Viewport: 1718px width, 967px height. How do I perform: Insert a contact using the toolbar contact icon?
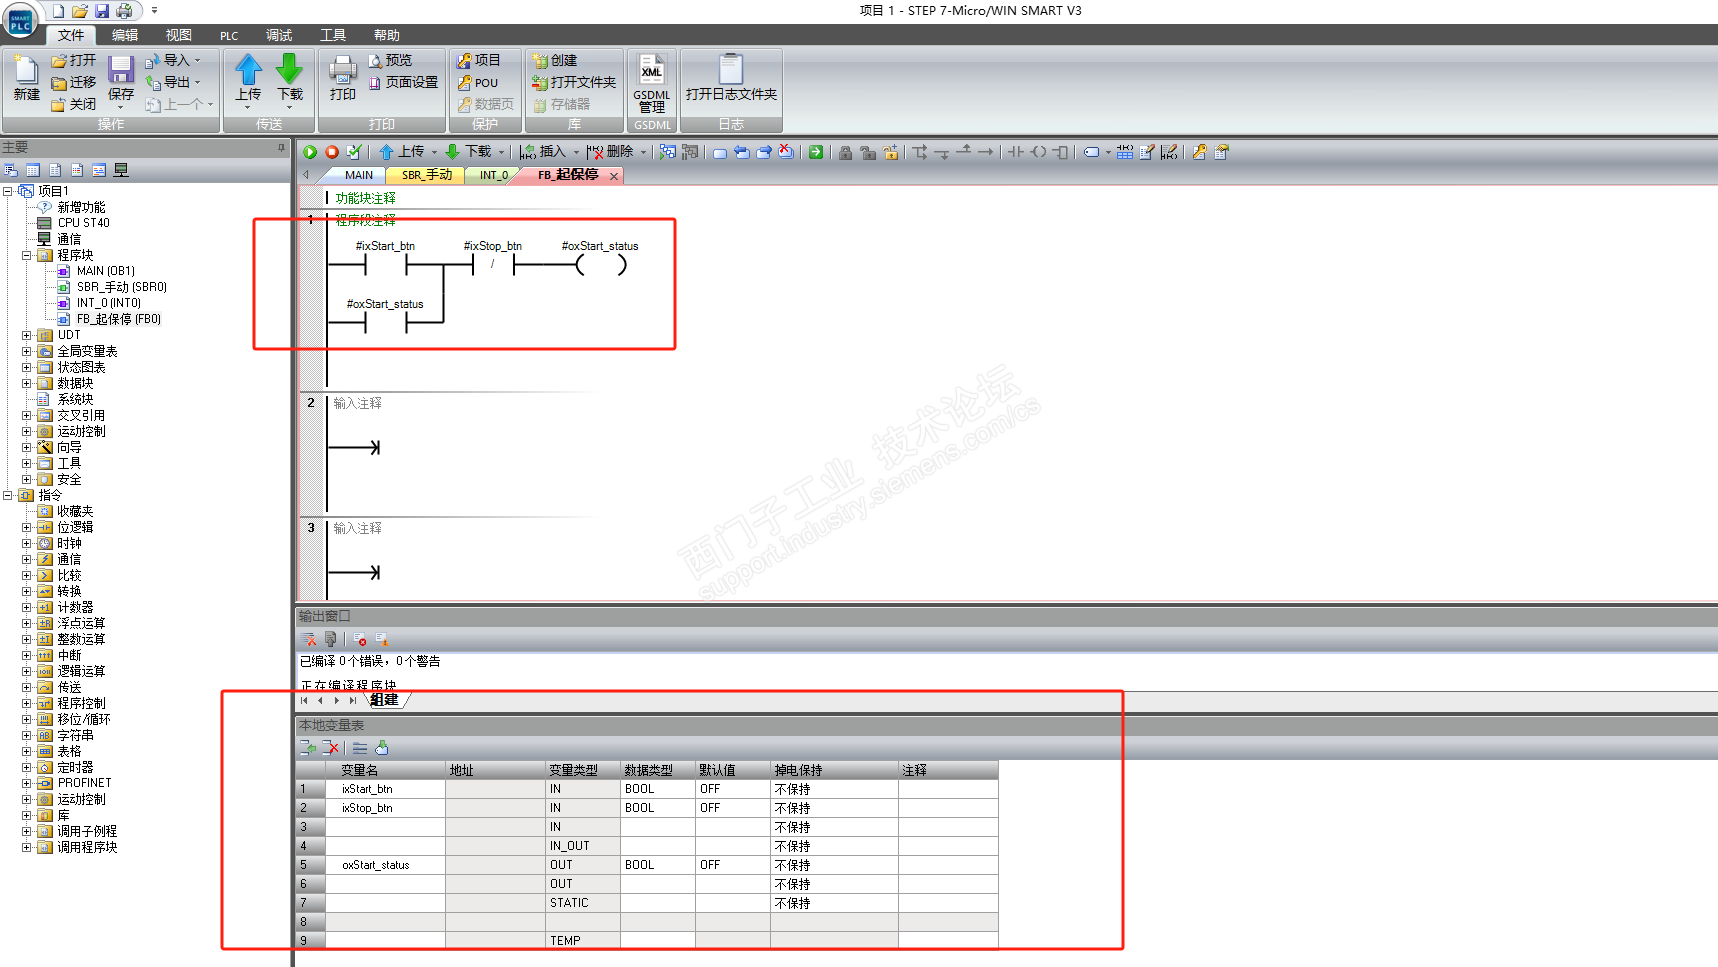[x=1016, y=152]
